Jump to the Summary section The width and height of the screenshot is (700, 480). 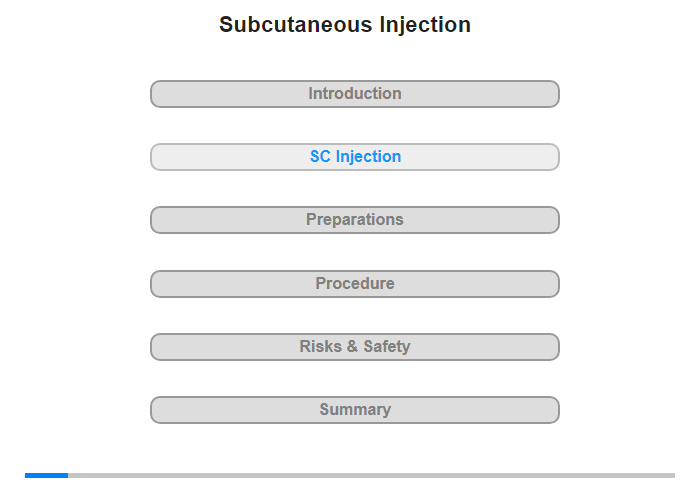point(355,410)
